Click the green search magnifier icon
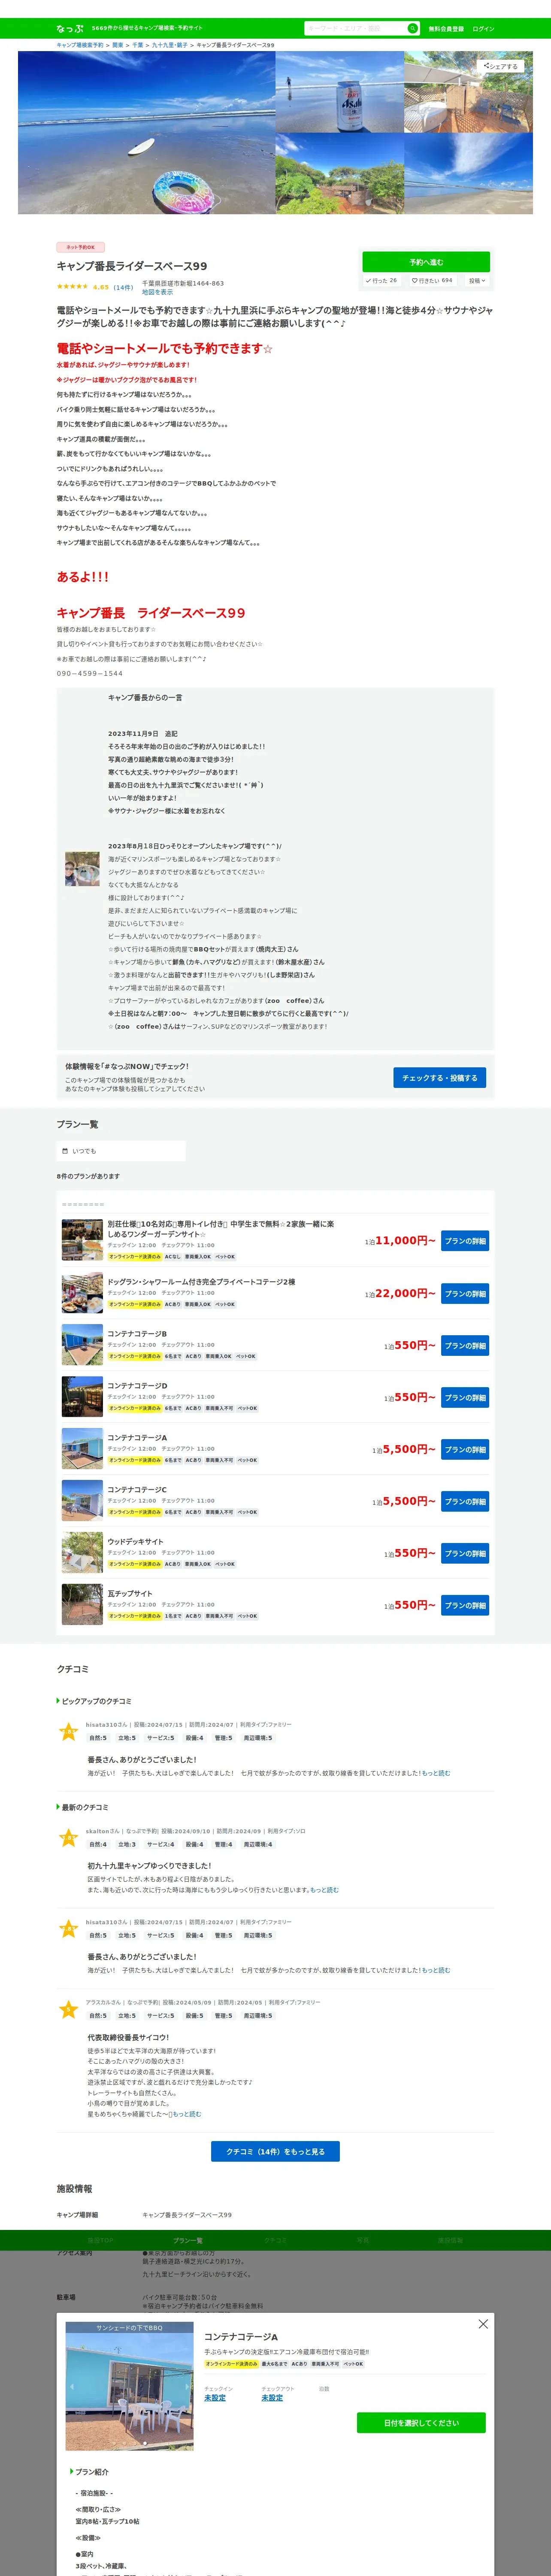This screenshot has height=2576, width=551. (413, 28)
